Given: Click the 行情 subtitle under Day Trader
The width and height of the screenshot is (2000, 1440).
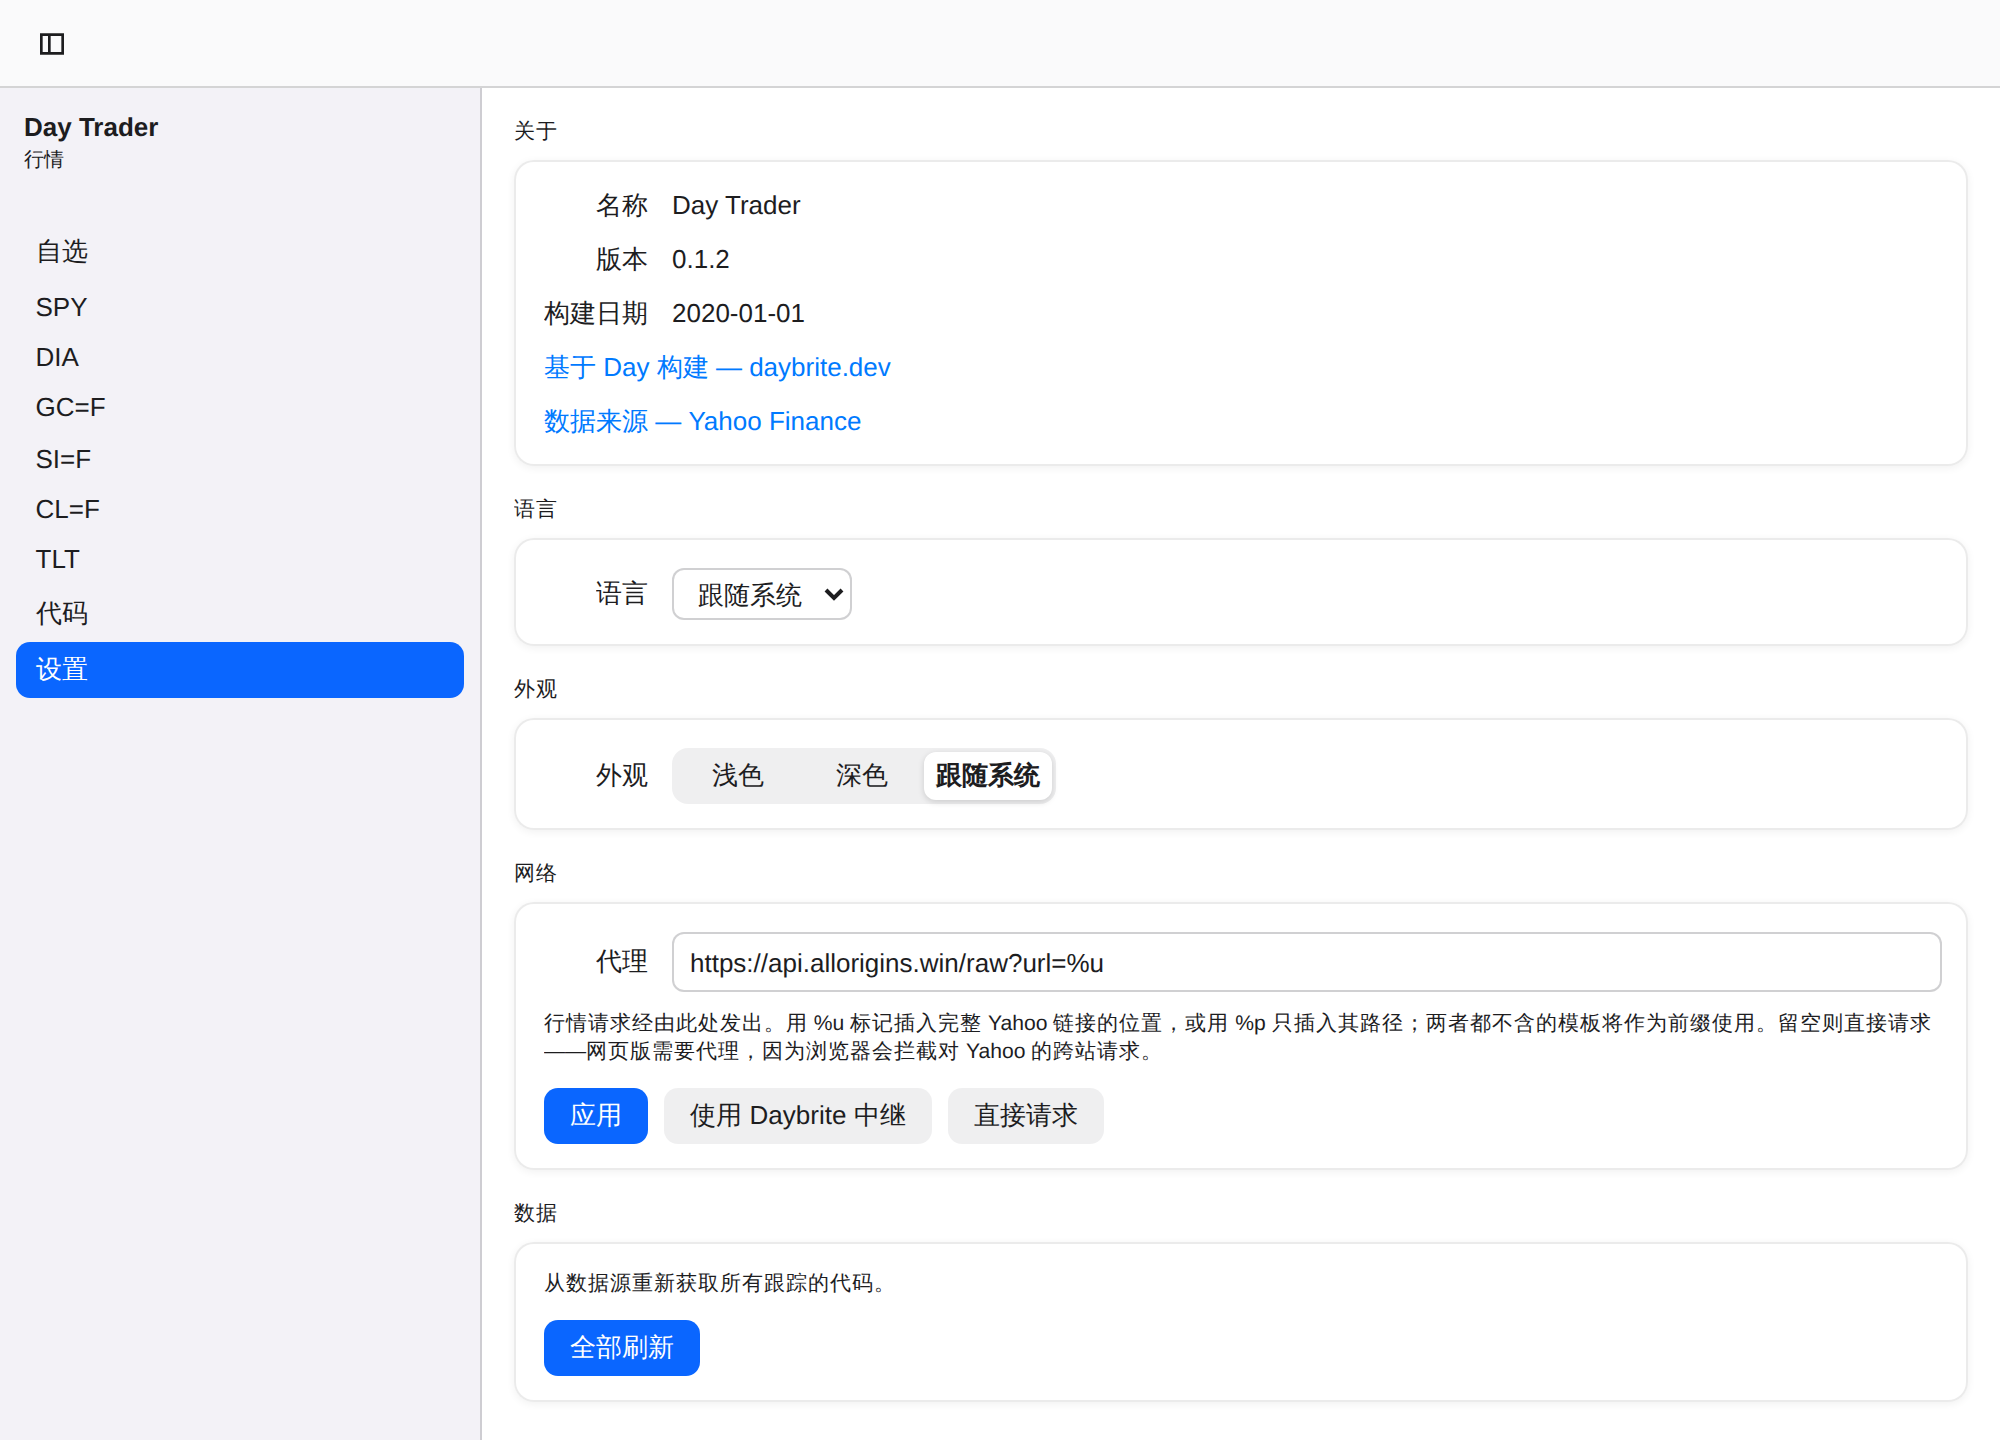Looking at the screenshot, I should tap(44, 159).
